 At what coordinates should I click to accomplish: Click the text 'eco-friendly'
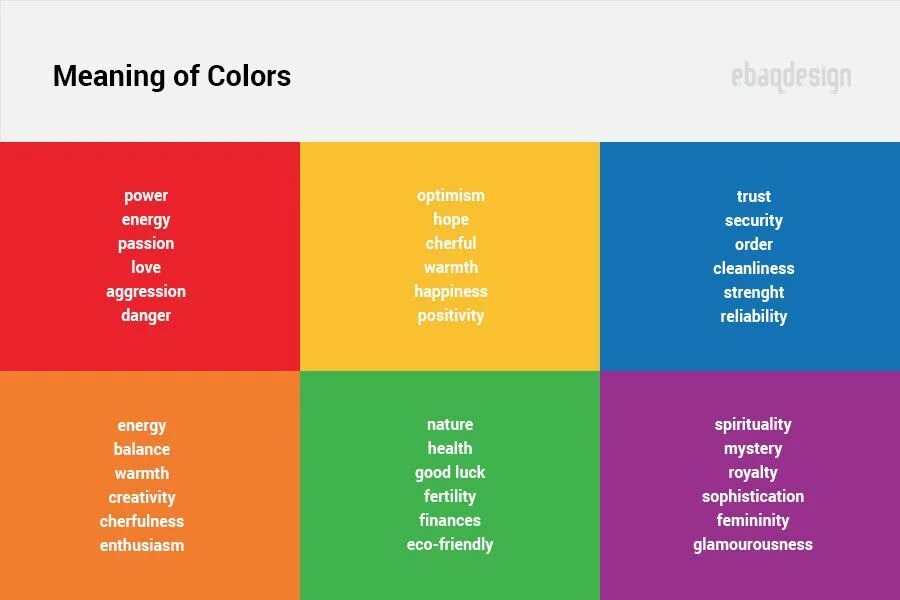[450, 544]
